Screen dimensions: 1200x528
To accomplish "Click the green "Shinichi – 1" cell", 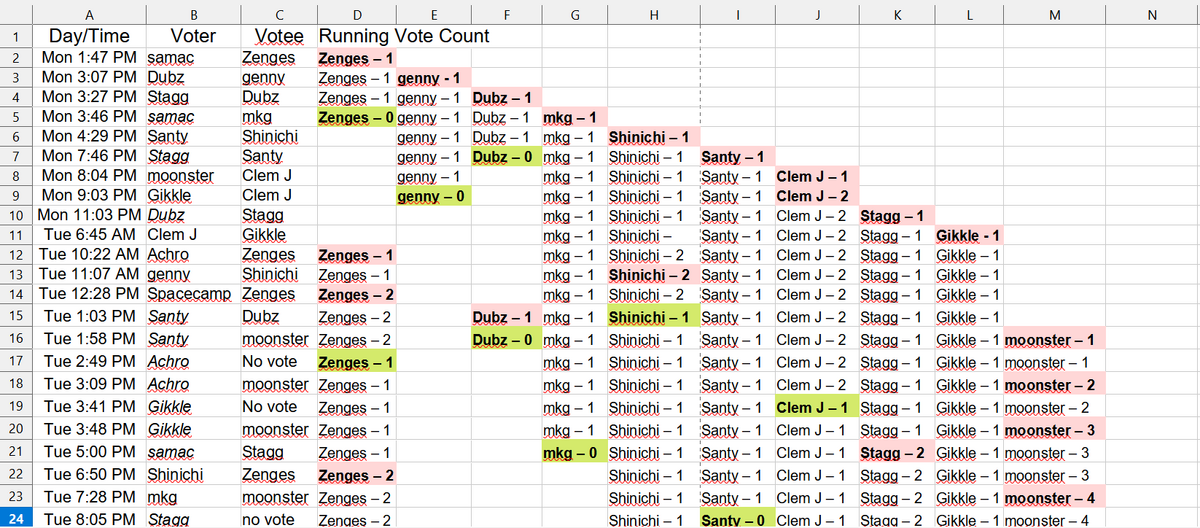I will pos(653,317).
